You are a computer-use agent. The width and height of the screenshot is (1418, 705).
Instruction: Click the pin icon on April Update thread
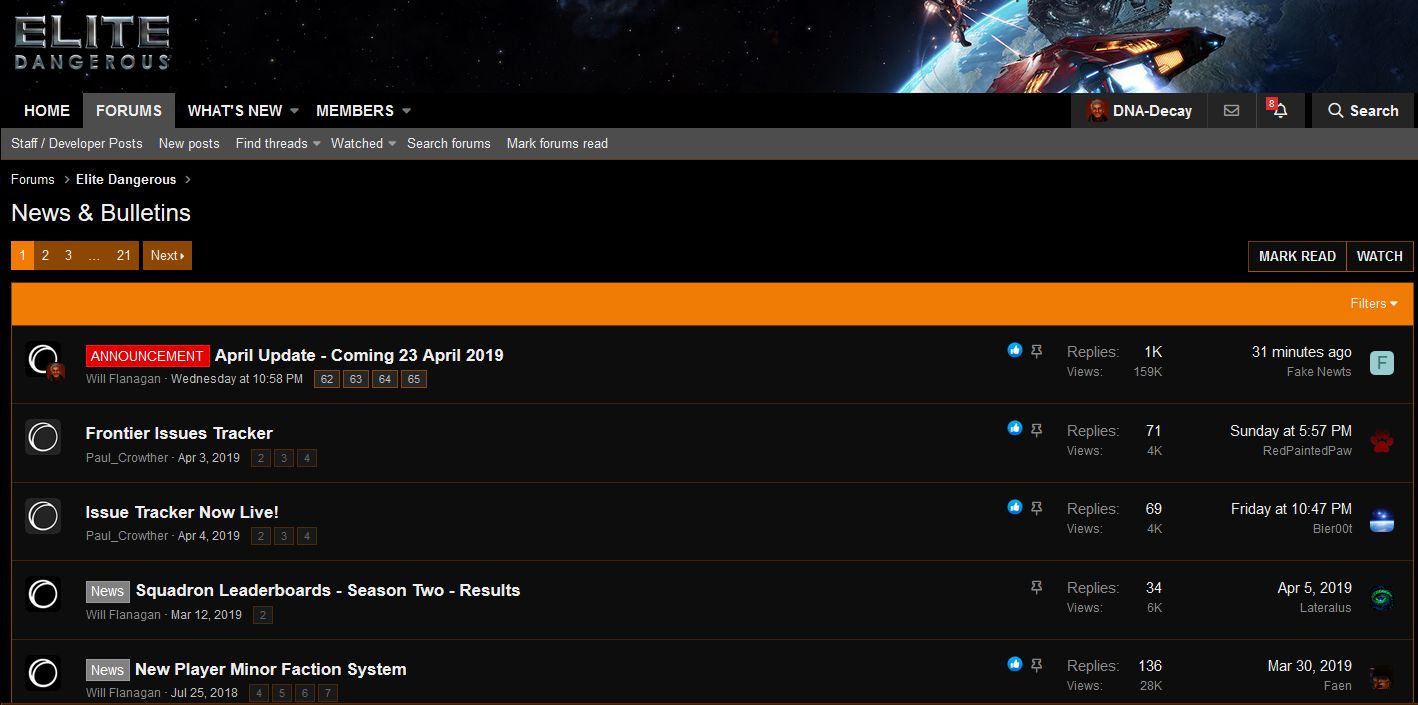(x=1037, y=351)
